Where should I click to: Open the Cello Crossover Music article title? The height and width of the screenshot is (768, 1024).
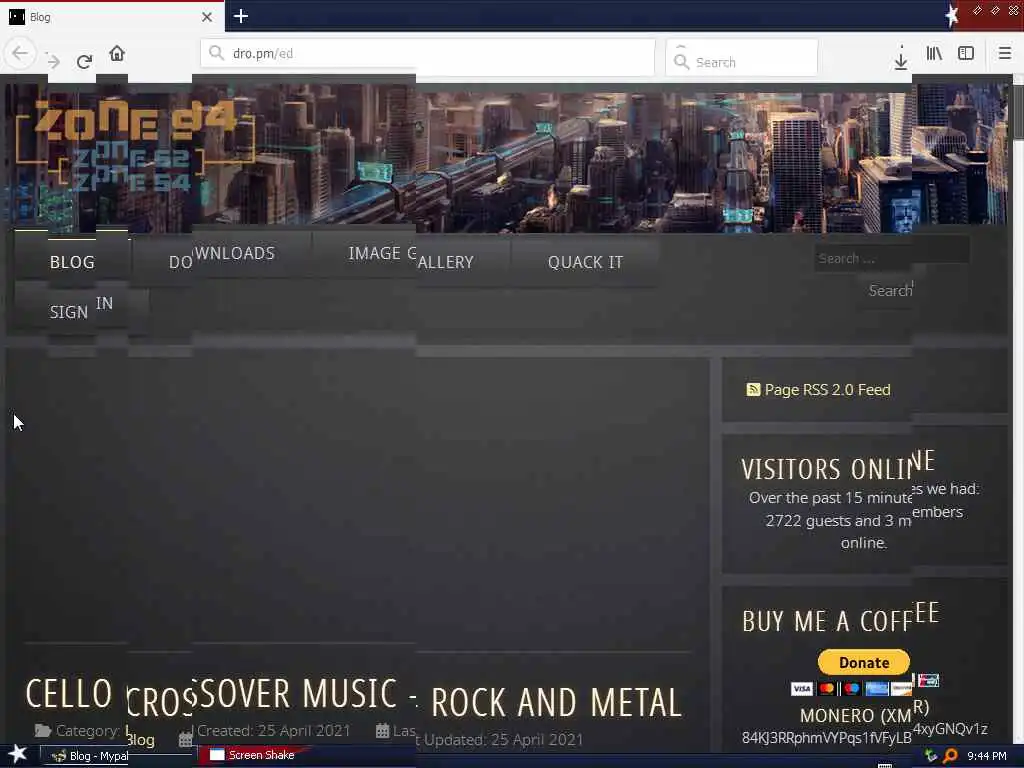click(353, 697)
